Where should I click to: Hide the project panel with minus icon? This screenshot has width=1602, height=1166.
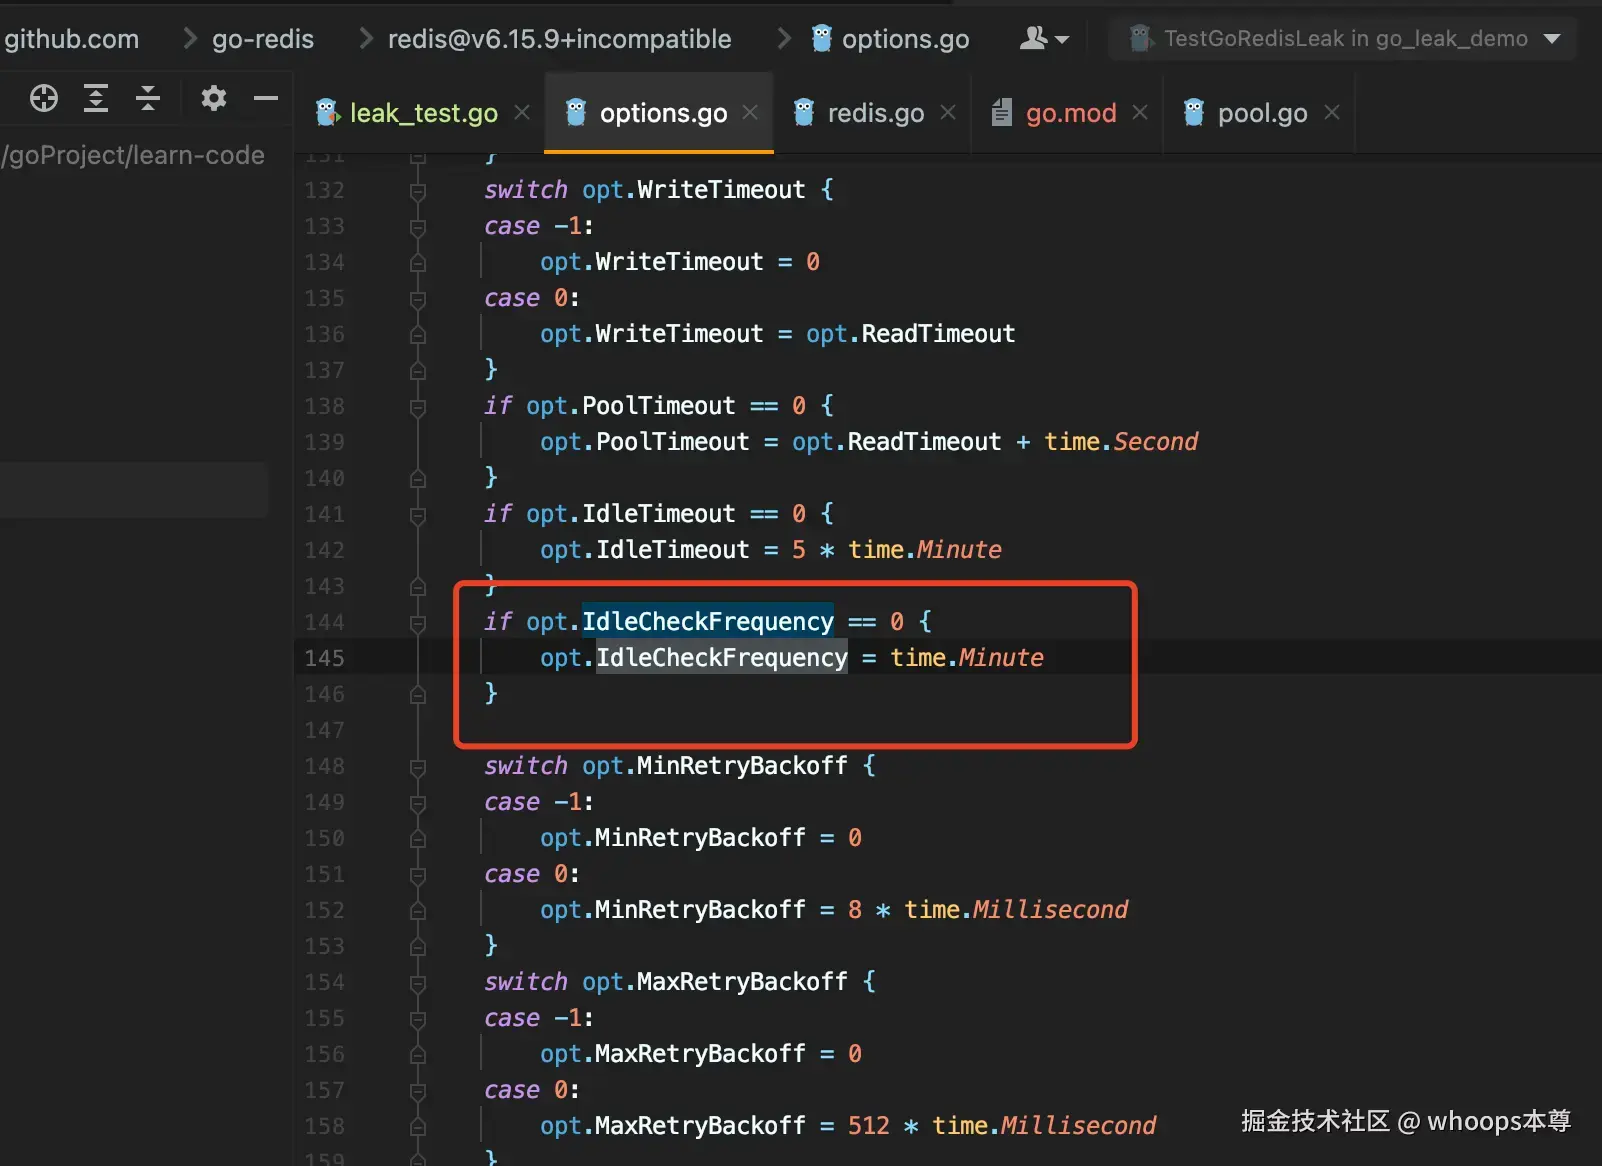[266, 98]
